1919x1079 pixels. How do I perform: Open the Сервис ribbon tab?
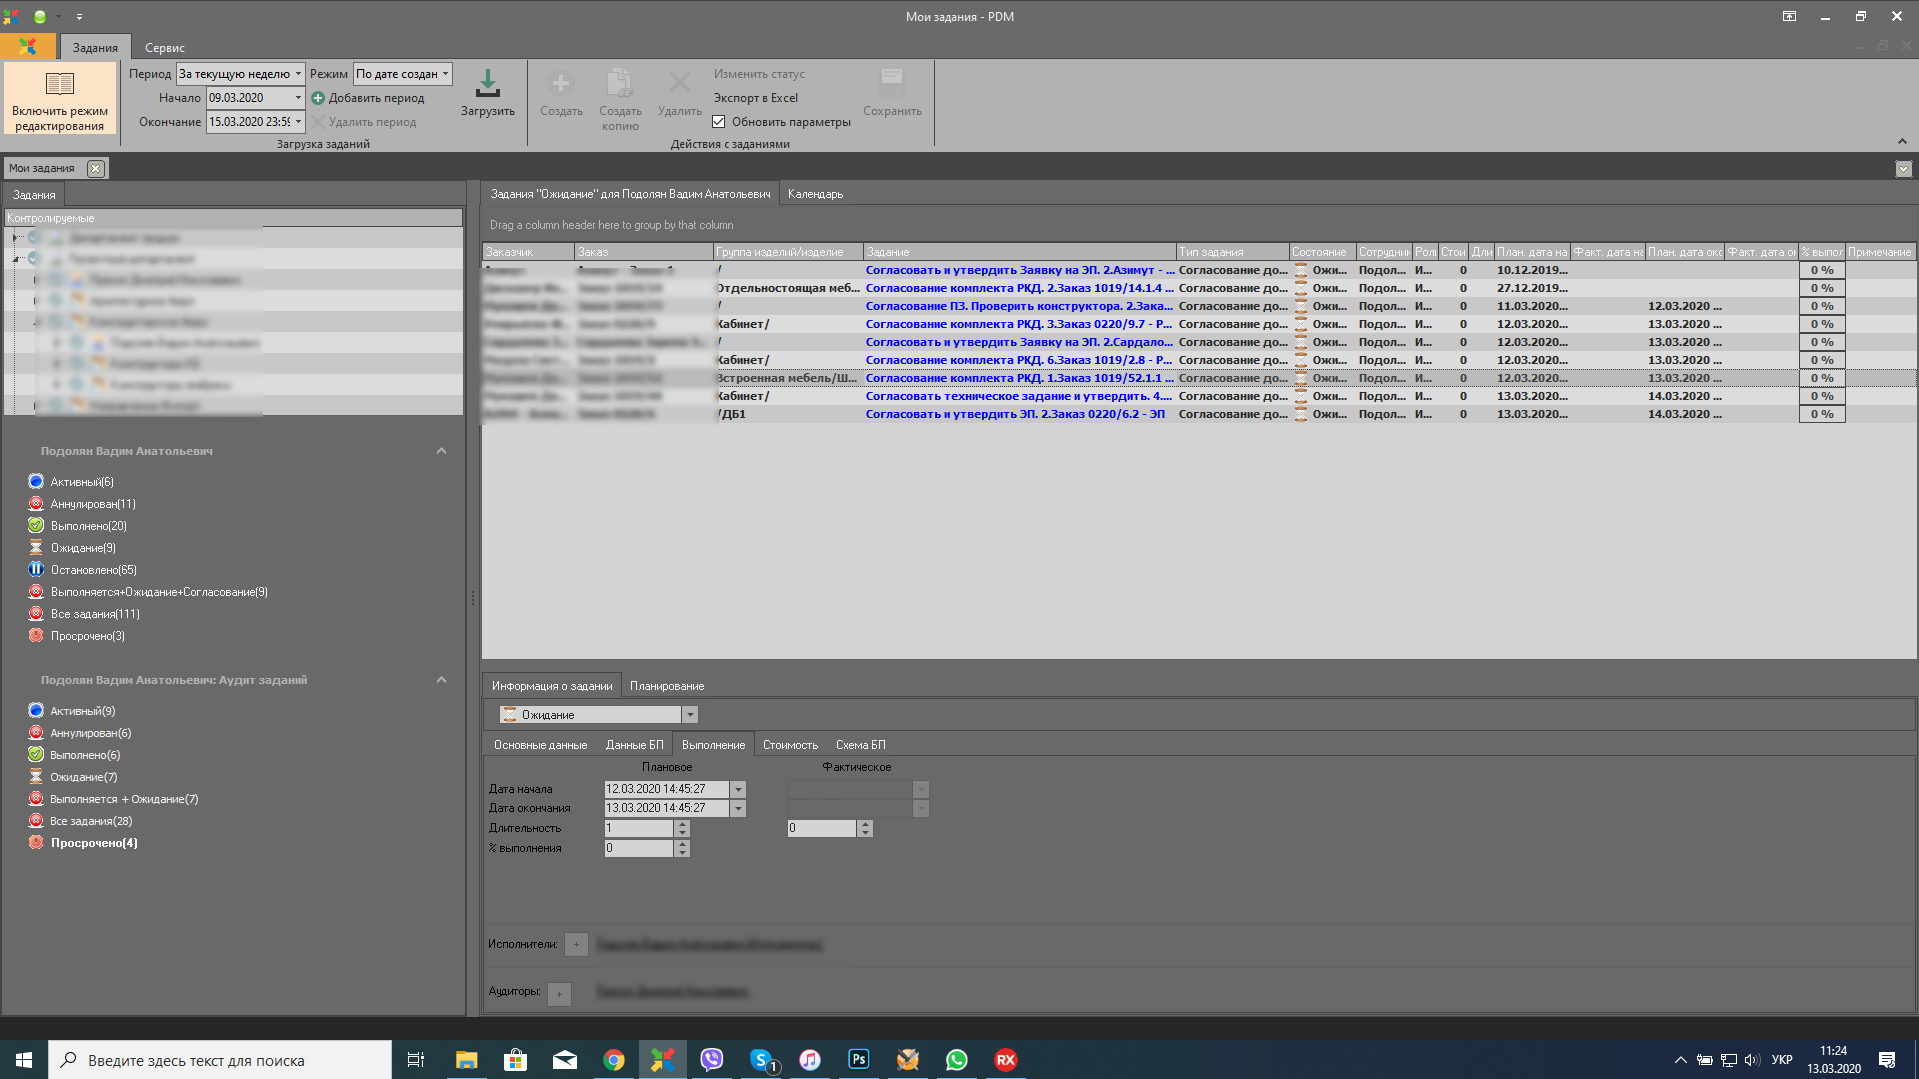click(164, 48)
